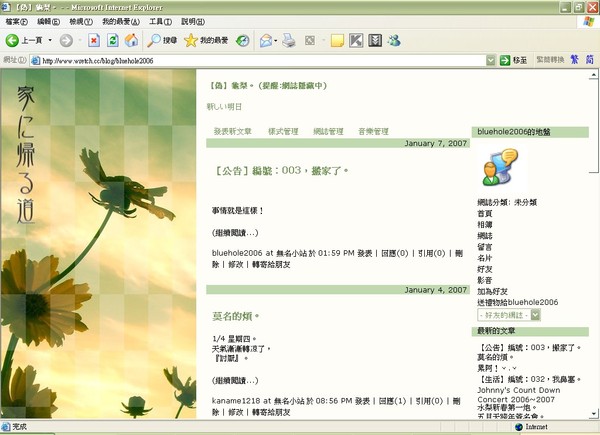
Task: Click 送禮物給bluehole2006 link
Action: 517,302
